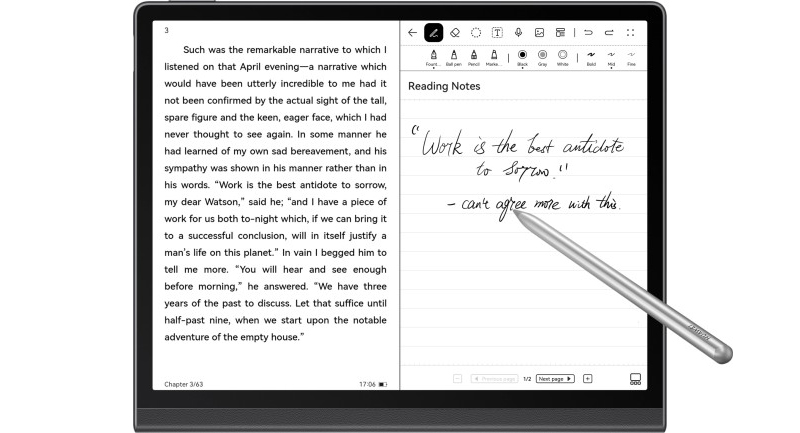
Task: Select the Eraser tool
Action: pyautogui.click(x=455, y=32)
